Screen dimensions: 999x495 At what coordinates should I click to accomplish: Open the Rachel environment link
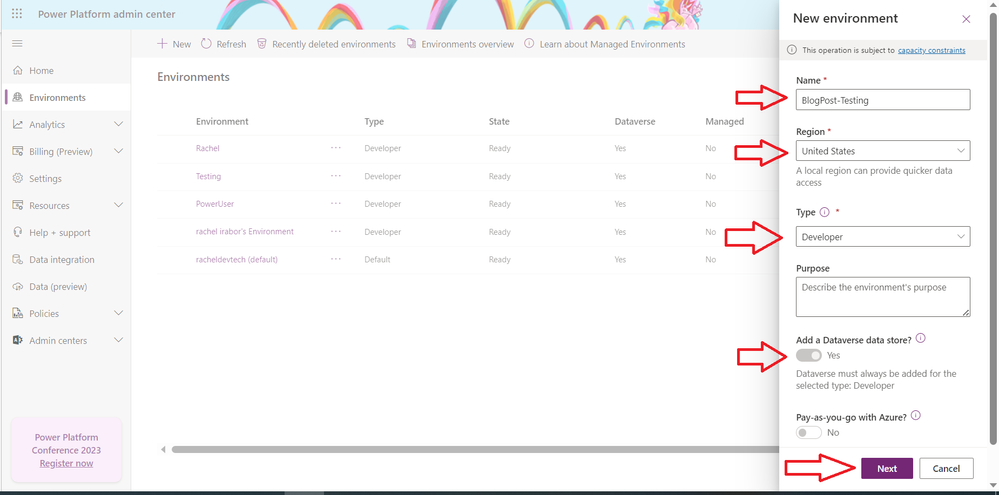pyautogui.click(x=208, y=148)
